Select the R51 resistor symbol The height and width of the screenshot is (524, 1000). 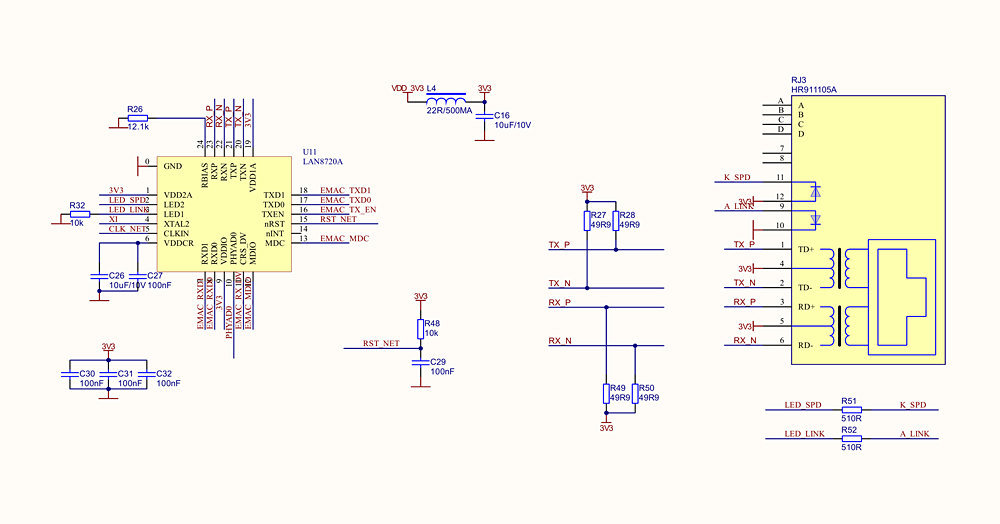[x=851, y=410]
